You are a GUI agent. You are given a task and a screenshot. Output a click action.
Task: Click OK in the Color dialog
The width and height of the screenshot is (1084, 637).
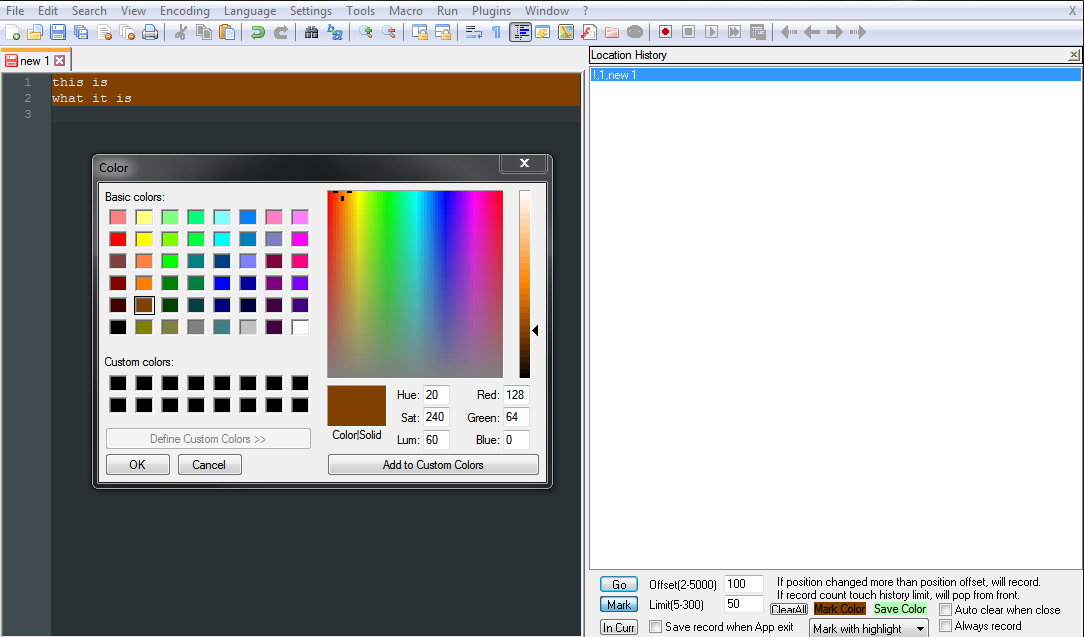coord(138,465)
